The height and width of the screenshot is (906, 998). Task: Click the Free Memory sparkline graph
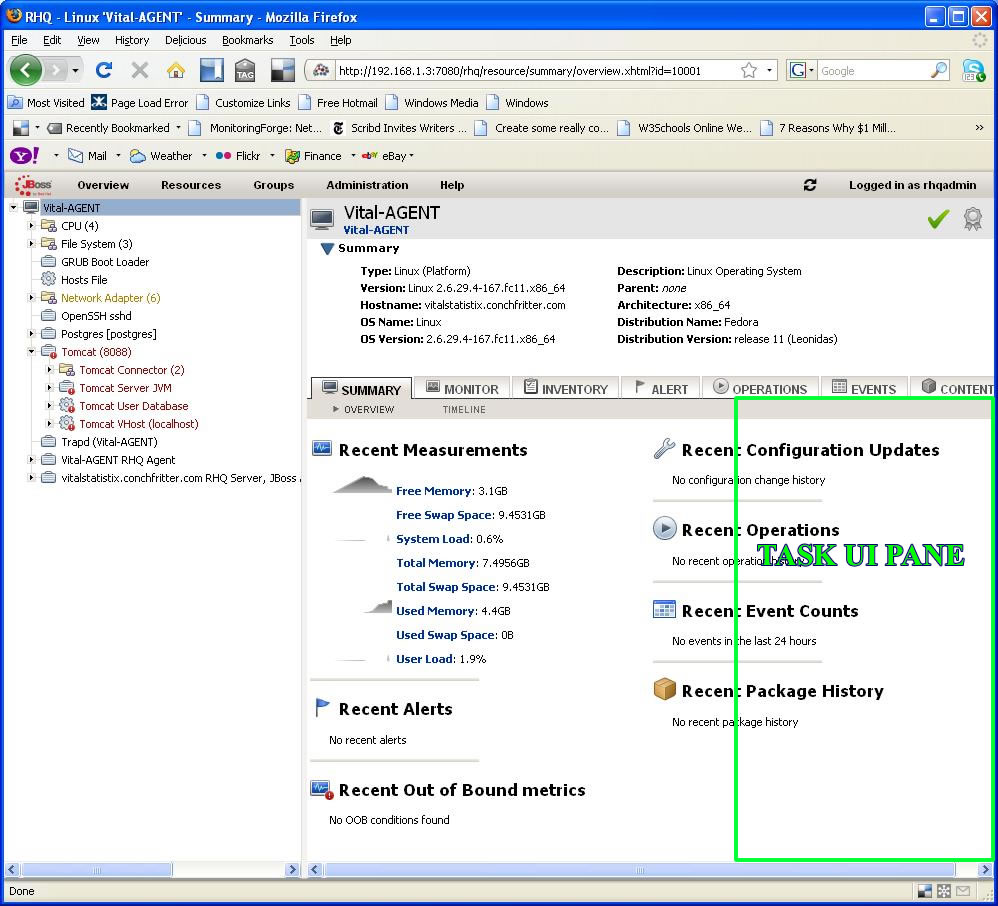pyautogui.click(x=361, y=485)
